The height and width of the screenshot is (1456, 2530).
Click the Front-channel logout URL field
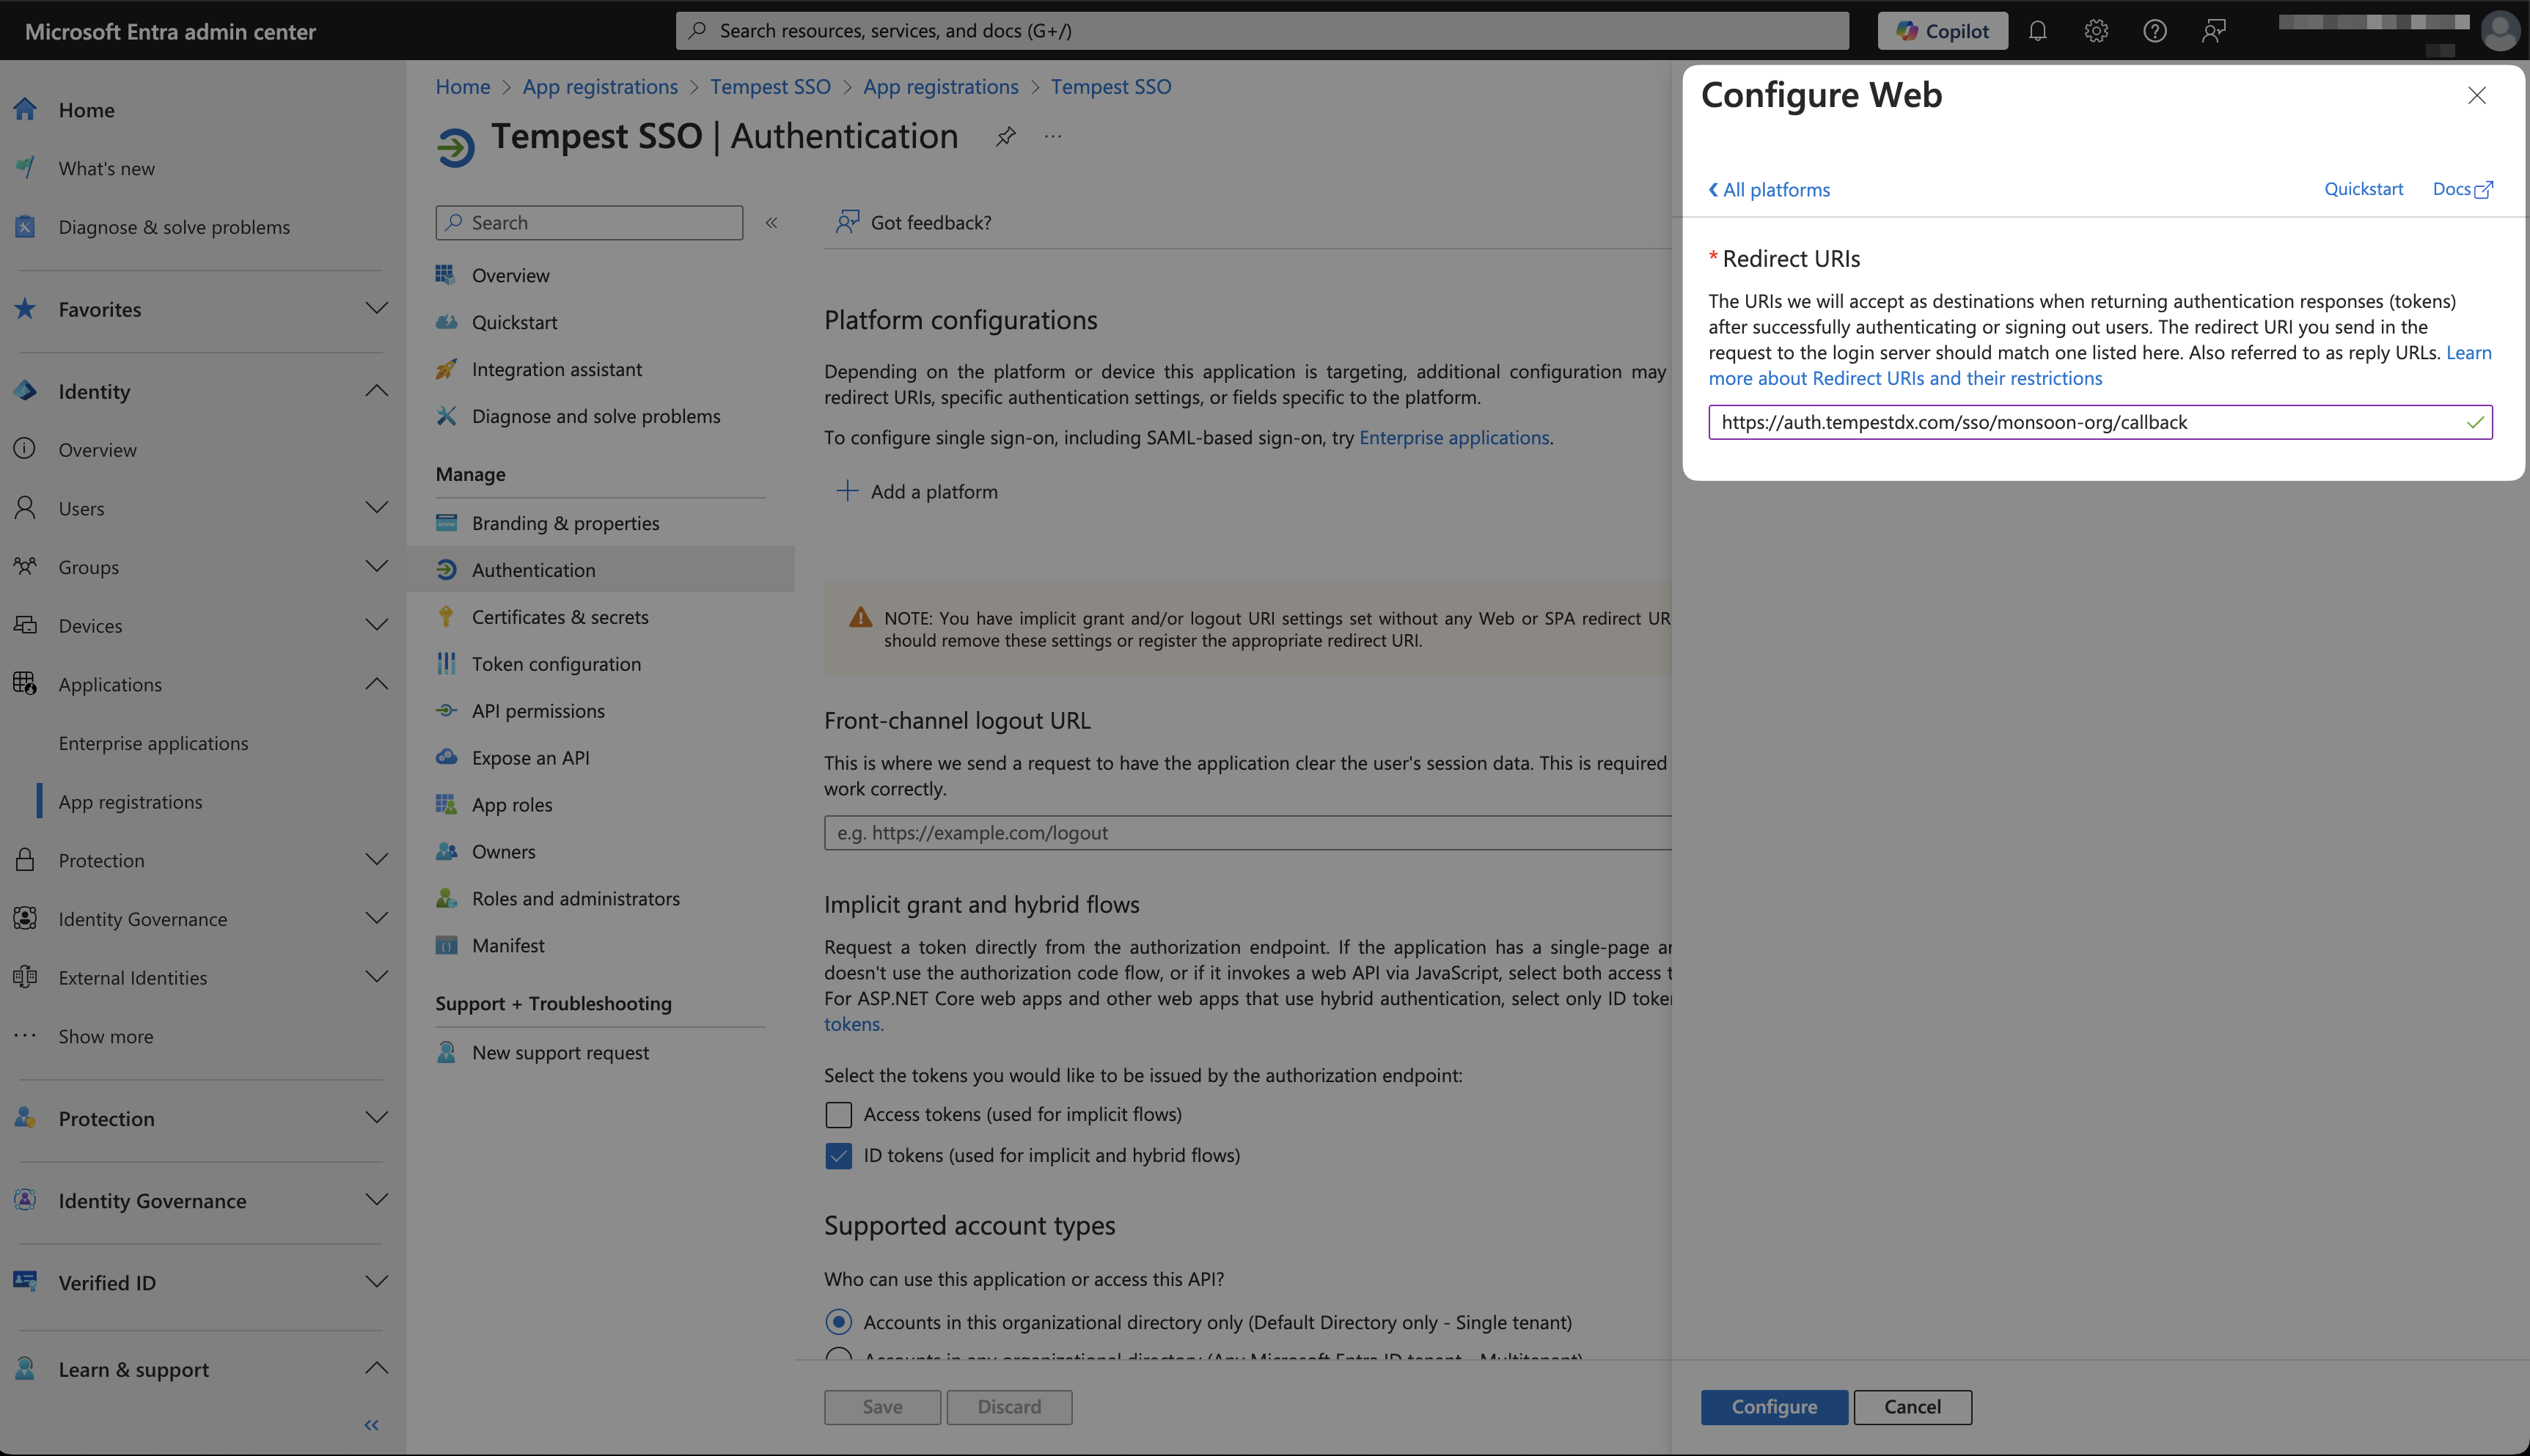[1245, 832]
